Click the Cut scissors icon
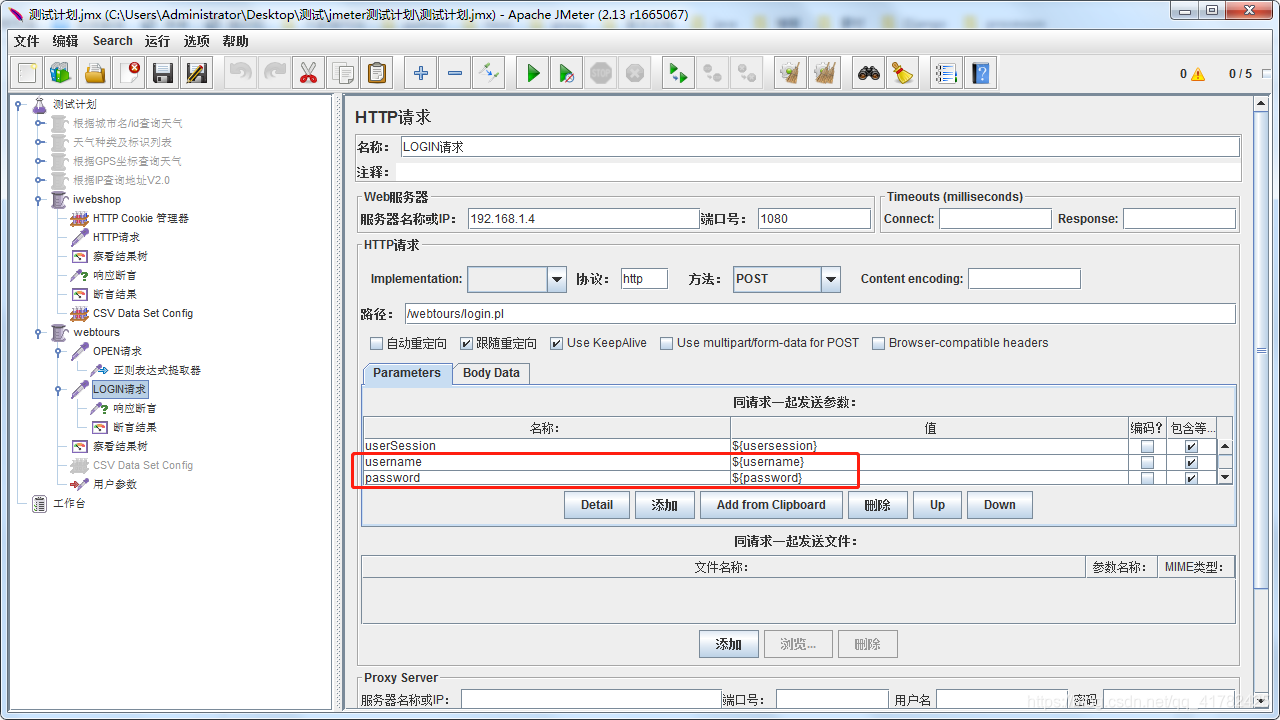1280x720 pixels. [x=308, y=73]
